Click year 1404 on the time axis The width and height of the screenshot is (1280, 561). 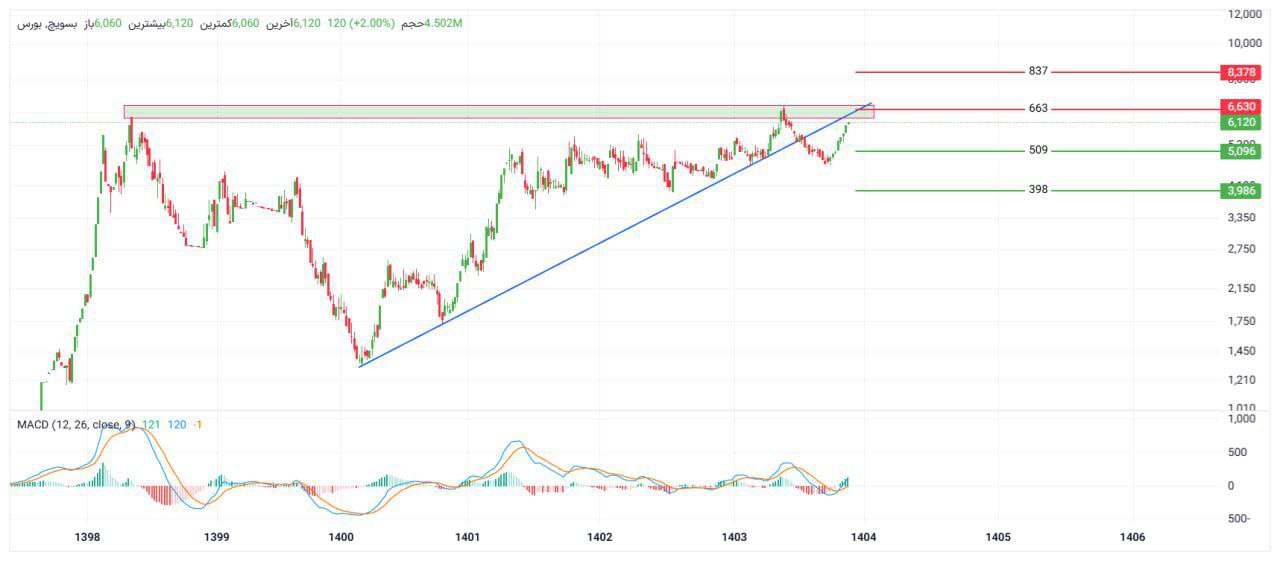863,538
